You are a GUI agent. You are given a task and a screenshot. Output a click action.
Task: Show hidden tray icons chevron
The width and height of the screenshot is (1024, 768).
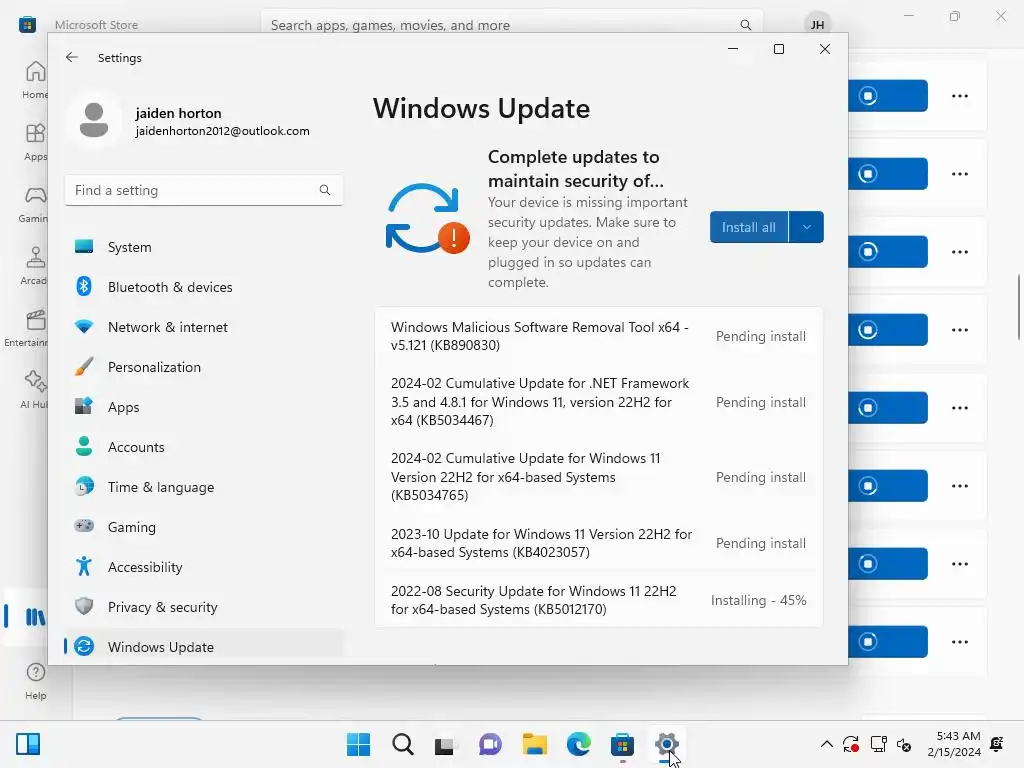[x=826, y=744]
